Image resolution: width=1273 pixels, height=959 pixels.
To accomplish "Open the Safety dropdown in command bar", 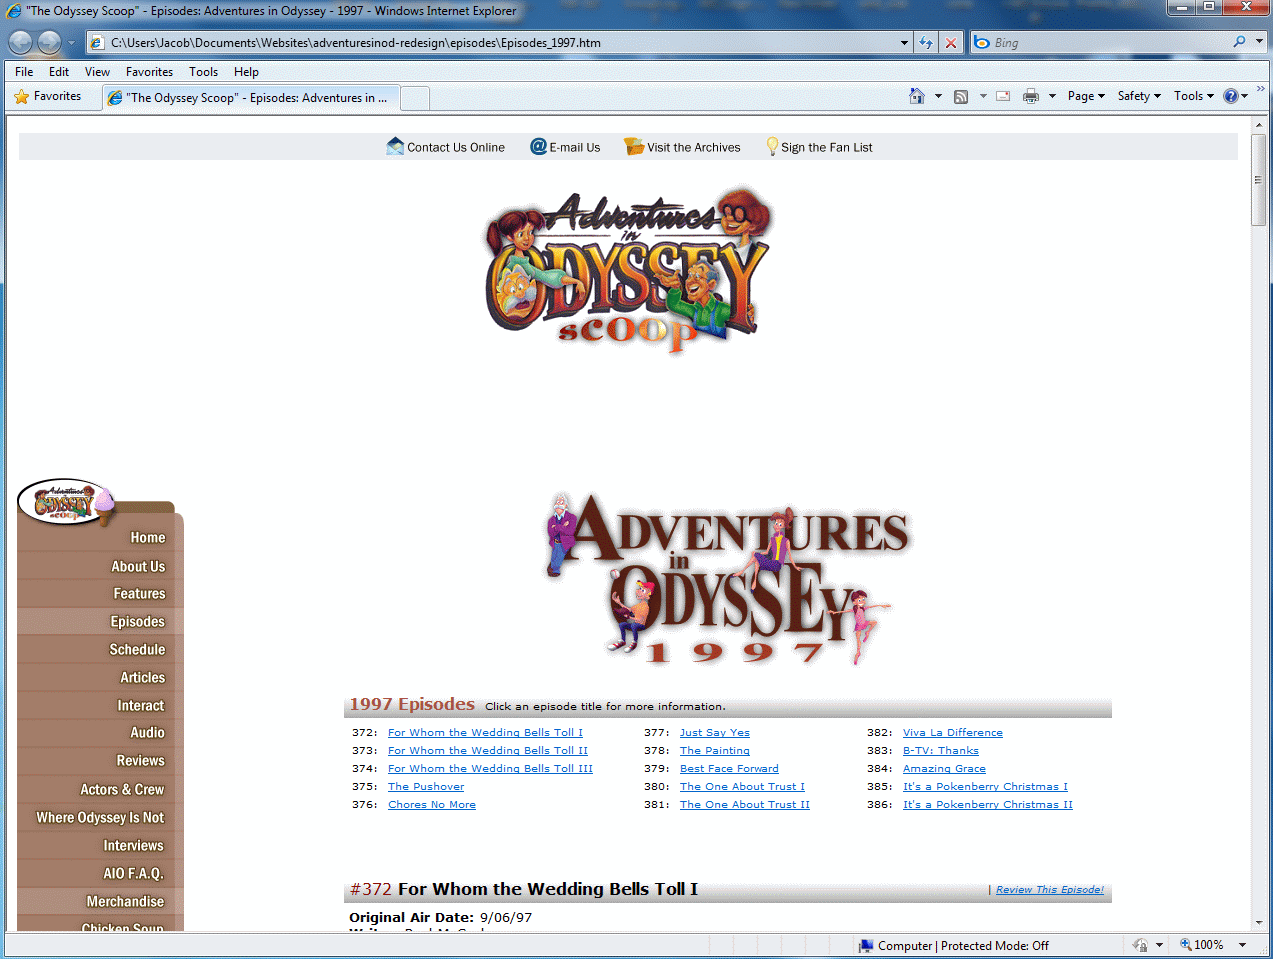I will (x=1139, y=96).
